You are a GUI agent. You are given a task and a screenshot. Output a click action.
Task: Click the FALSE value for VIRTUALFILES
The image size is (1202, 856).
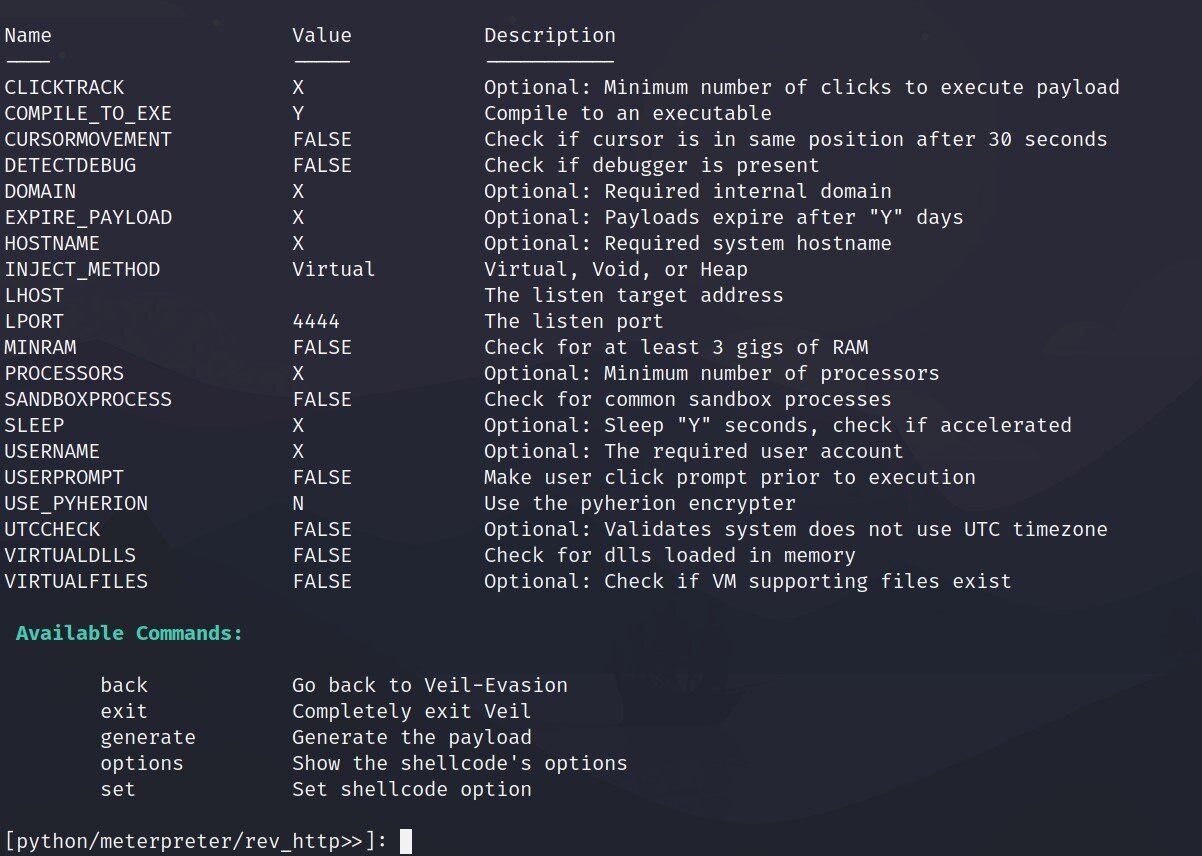pos(322,581)
